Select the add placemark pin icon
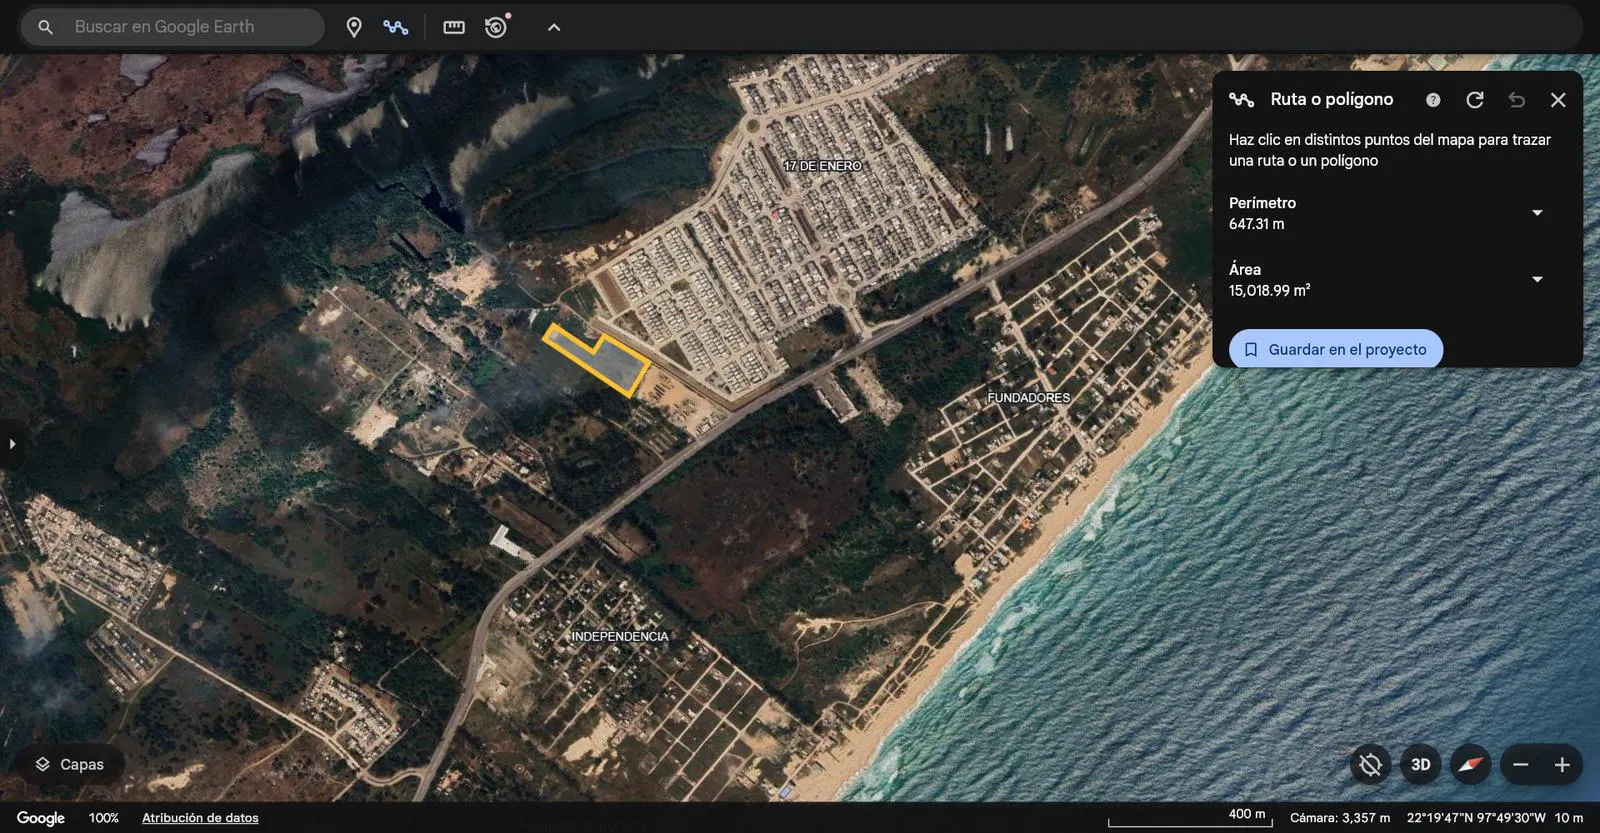1600x833 pixels. click(x=354, y=27)
